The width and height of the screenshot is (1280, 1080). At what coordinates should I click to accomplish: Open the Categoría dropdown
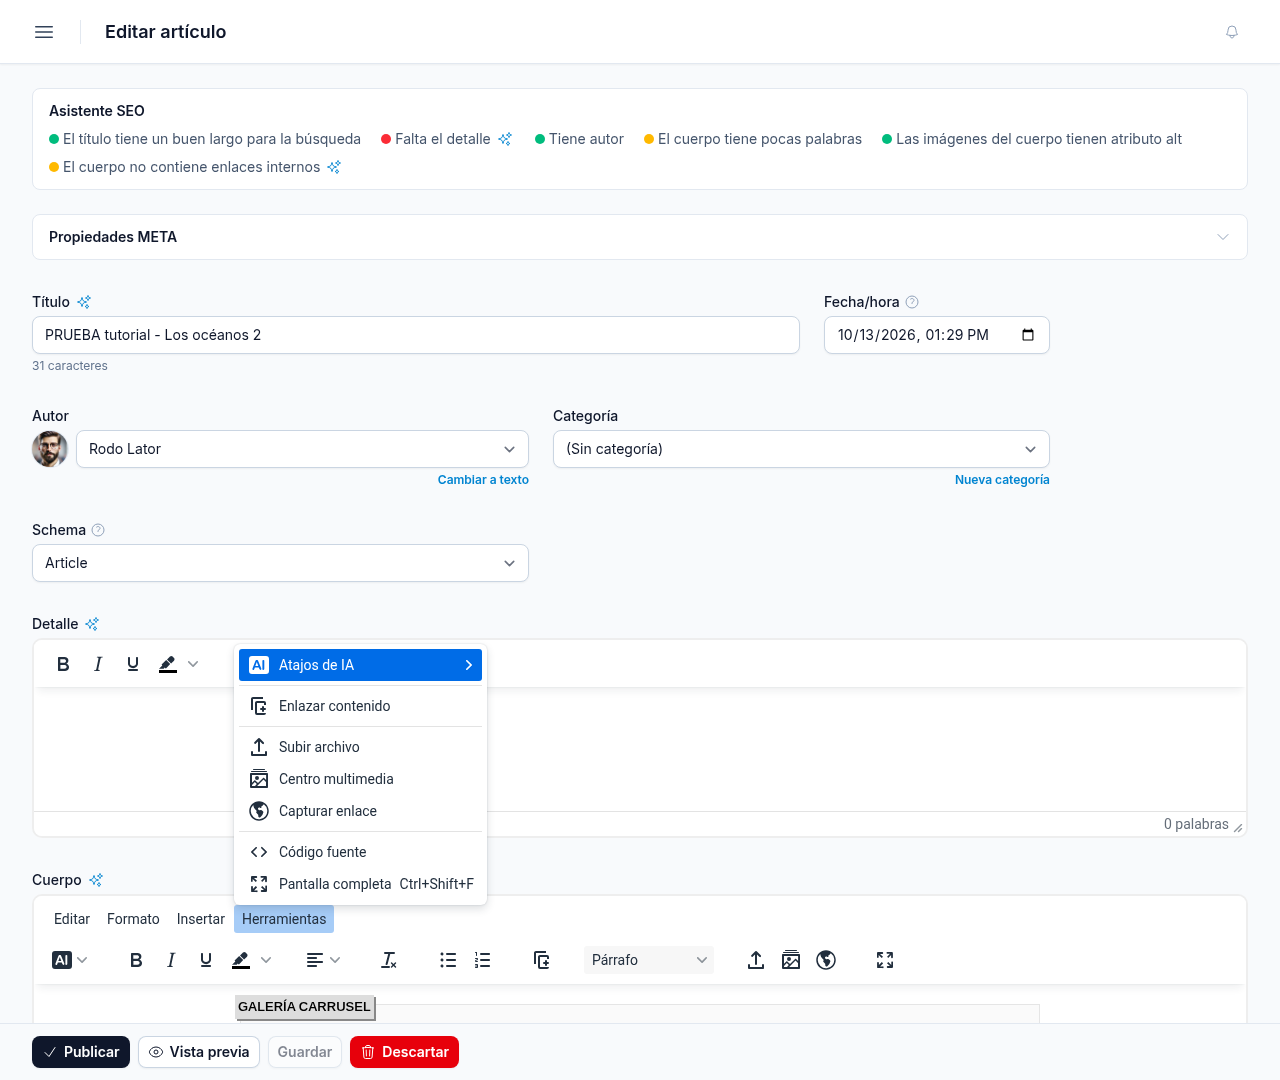[x=801, y=449]
